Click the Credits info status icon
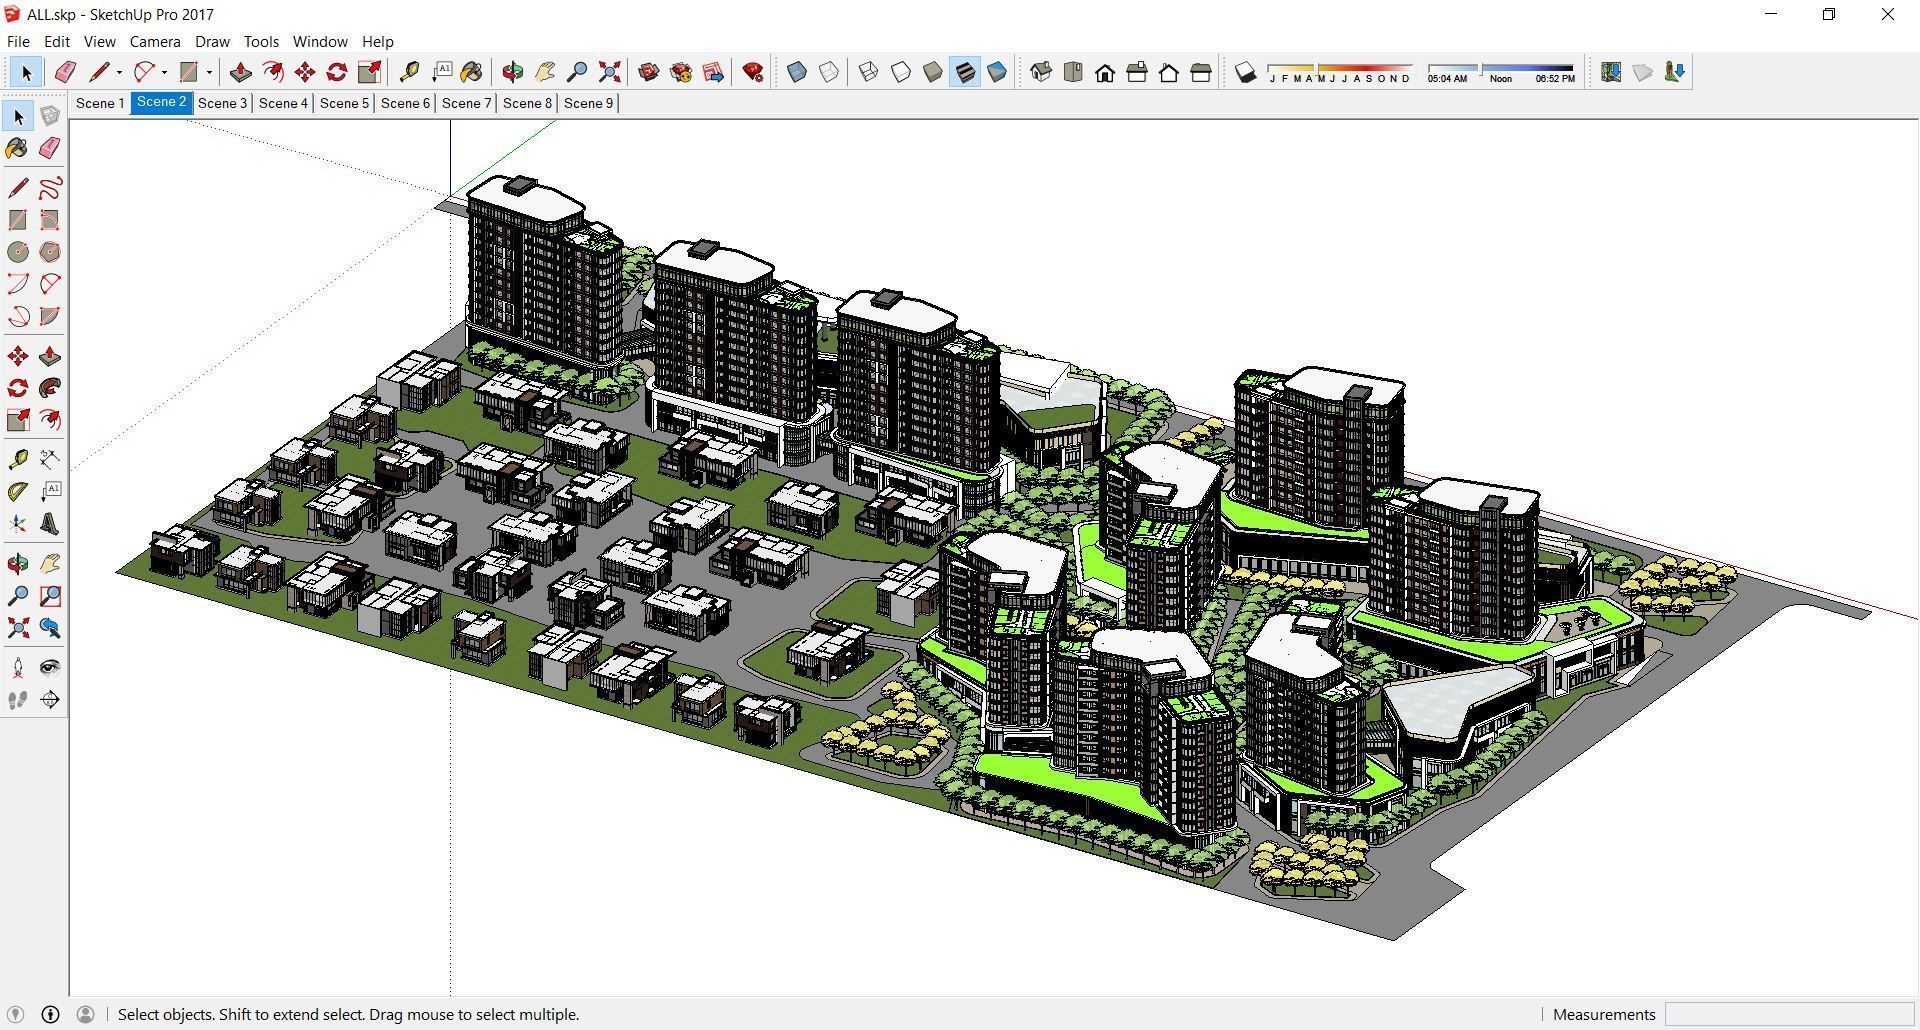 coord(50,1014)
